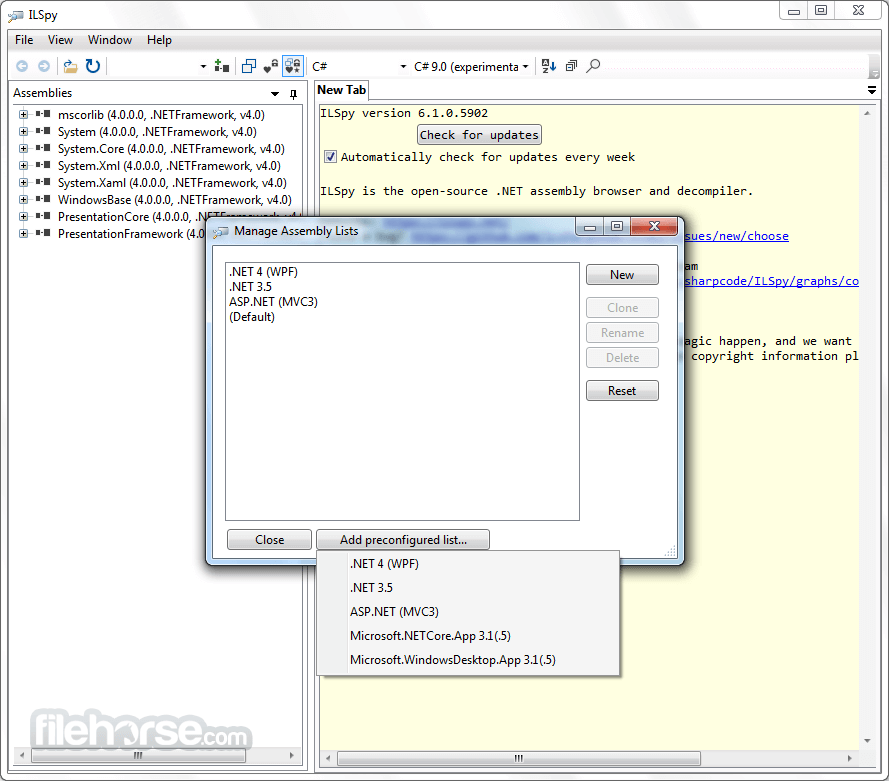Screen dimensions: 889x781
Task: Open the Help menu
Action: pyautogui.click(x=159, y=40)
